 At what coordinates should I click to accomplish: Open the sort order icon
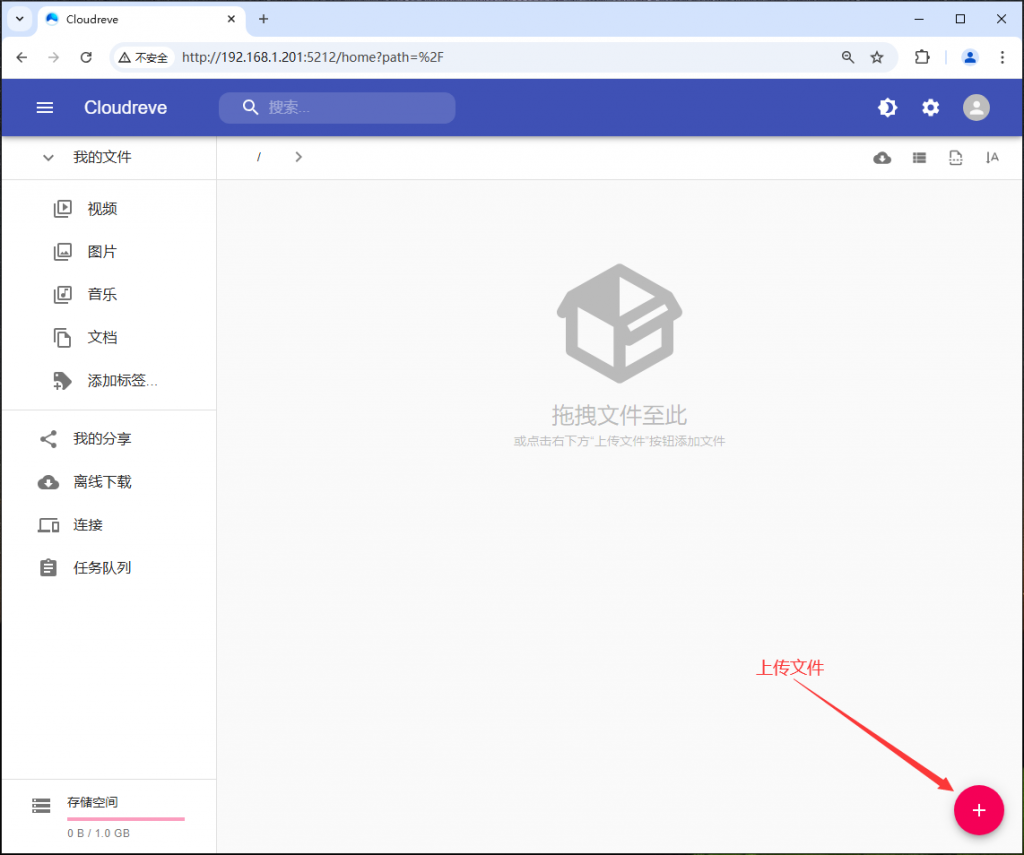pyautogui.click(x=992, y=157)
